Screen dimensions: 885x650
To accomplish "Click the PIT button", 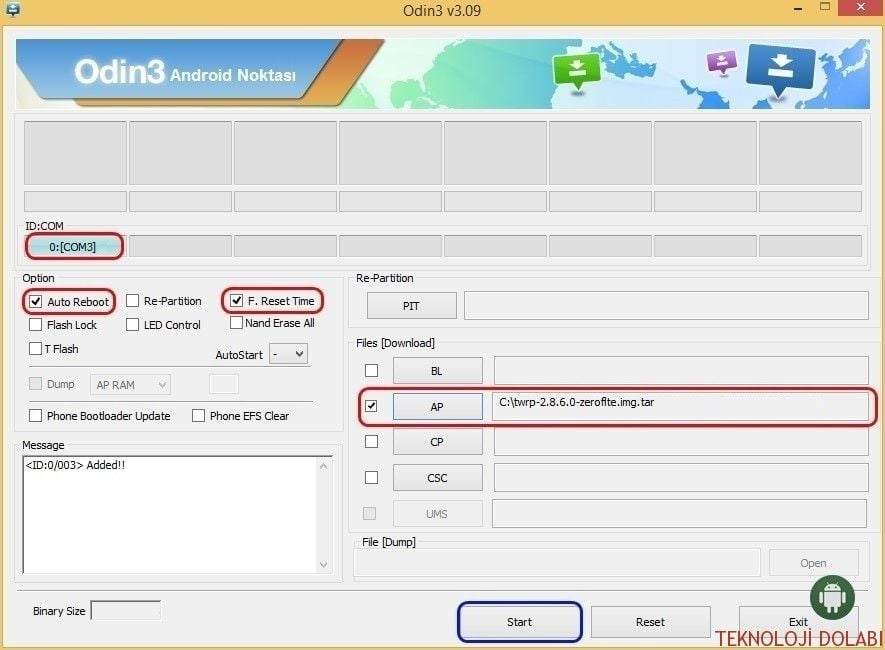I will coord(411,305).
